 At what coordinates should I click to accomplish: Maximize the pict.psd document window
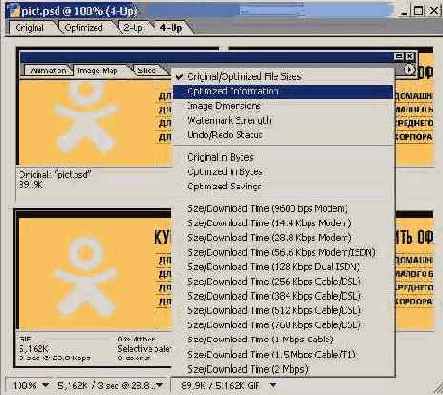click(x=418, y=11)
